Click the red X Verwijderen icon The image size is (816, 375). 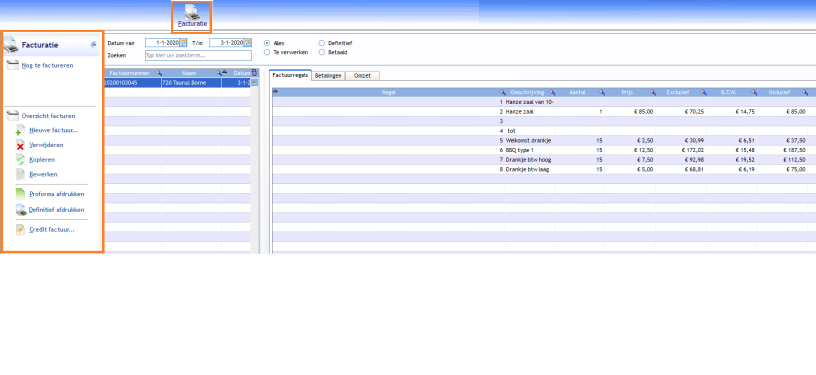pyautogui.click(x=20, y=146)
